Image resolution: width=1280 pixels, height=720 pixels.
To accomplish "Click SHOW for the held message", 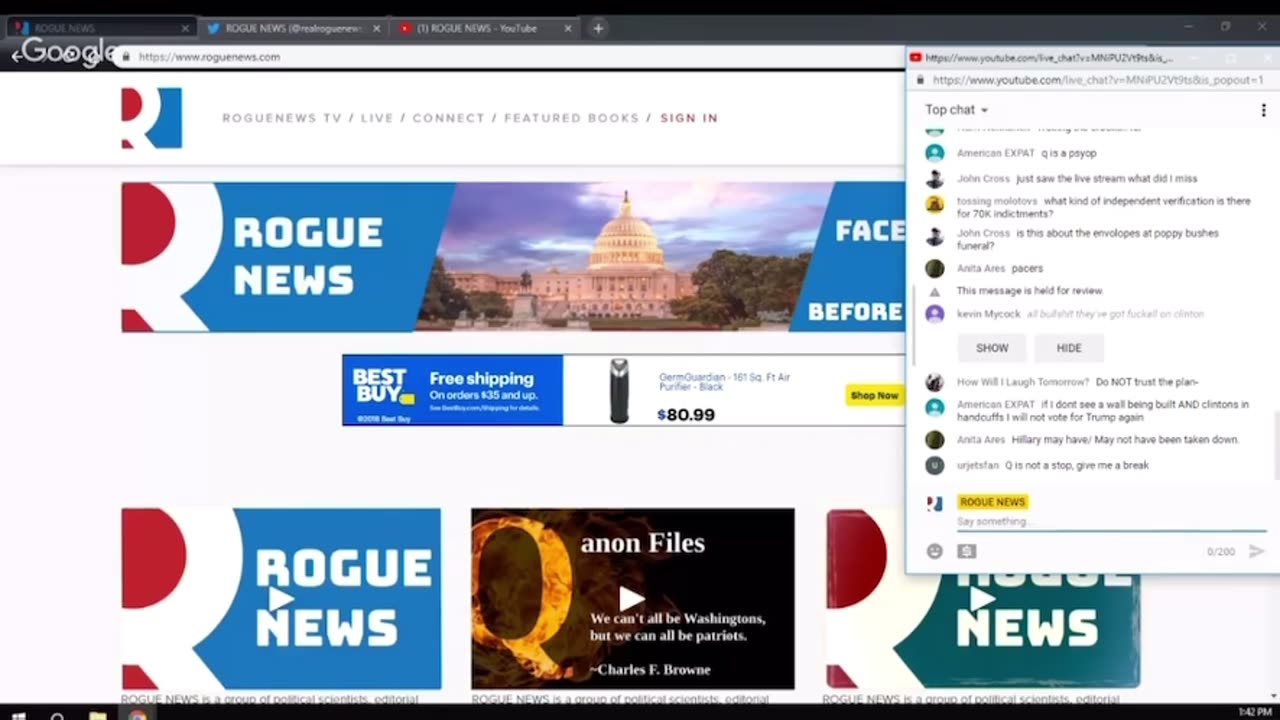I will click(992, 348).
